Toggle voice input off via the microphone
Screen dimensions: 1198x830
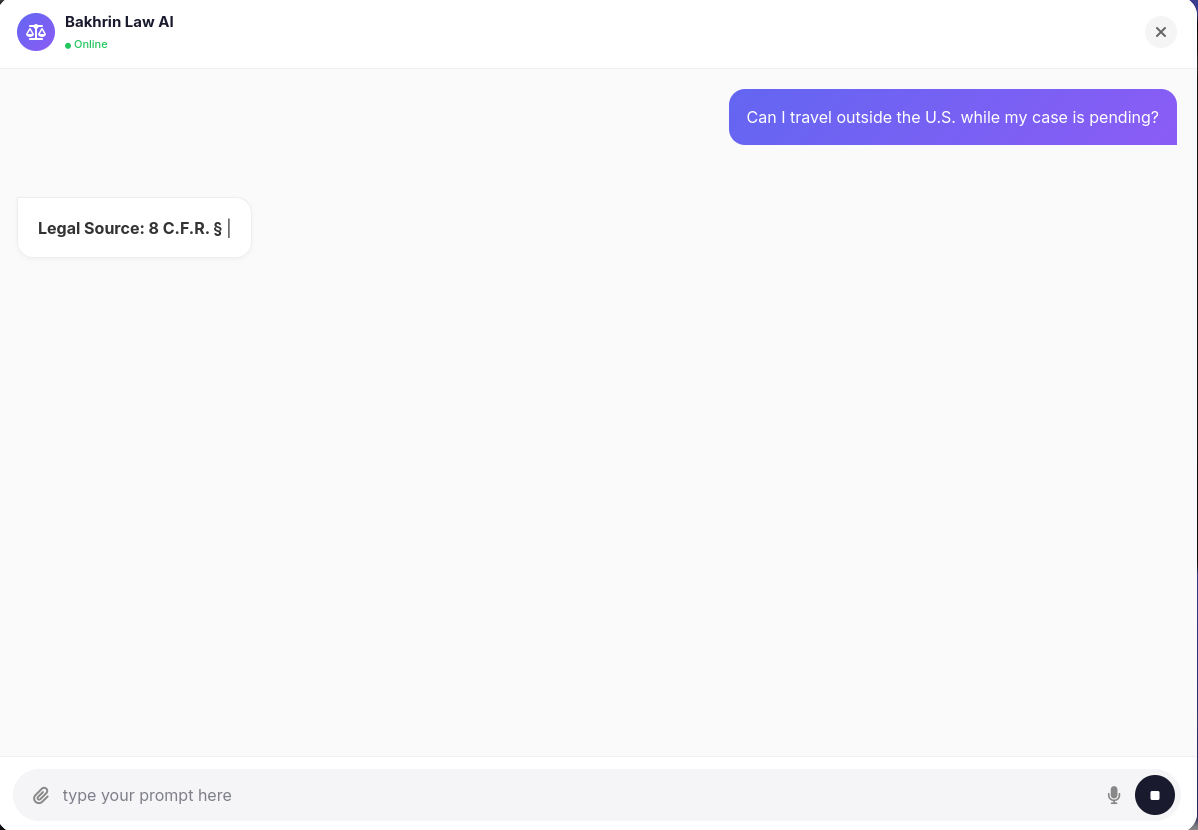[1114, 795]
